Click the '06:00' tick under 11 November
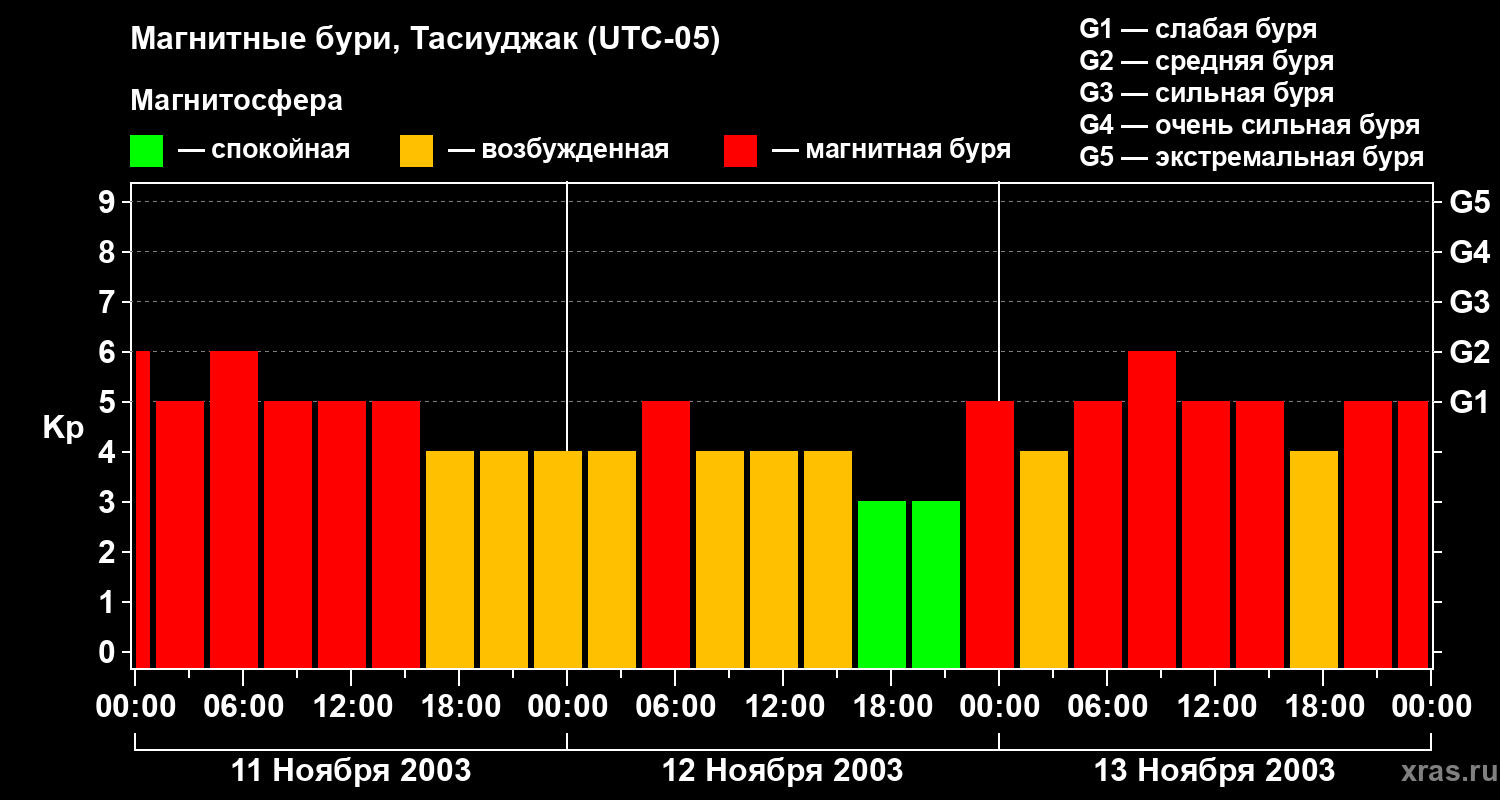The height and width of the screenshot is (800, 1500). pyautogui.click(x=243, y=707)
